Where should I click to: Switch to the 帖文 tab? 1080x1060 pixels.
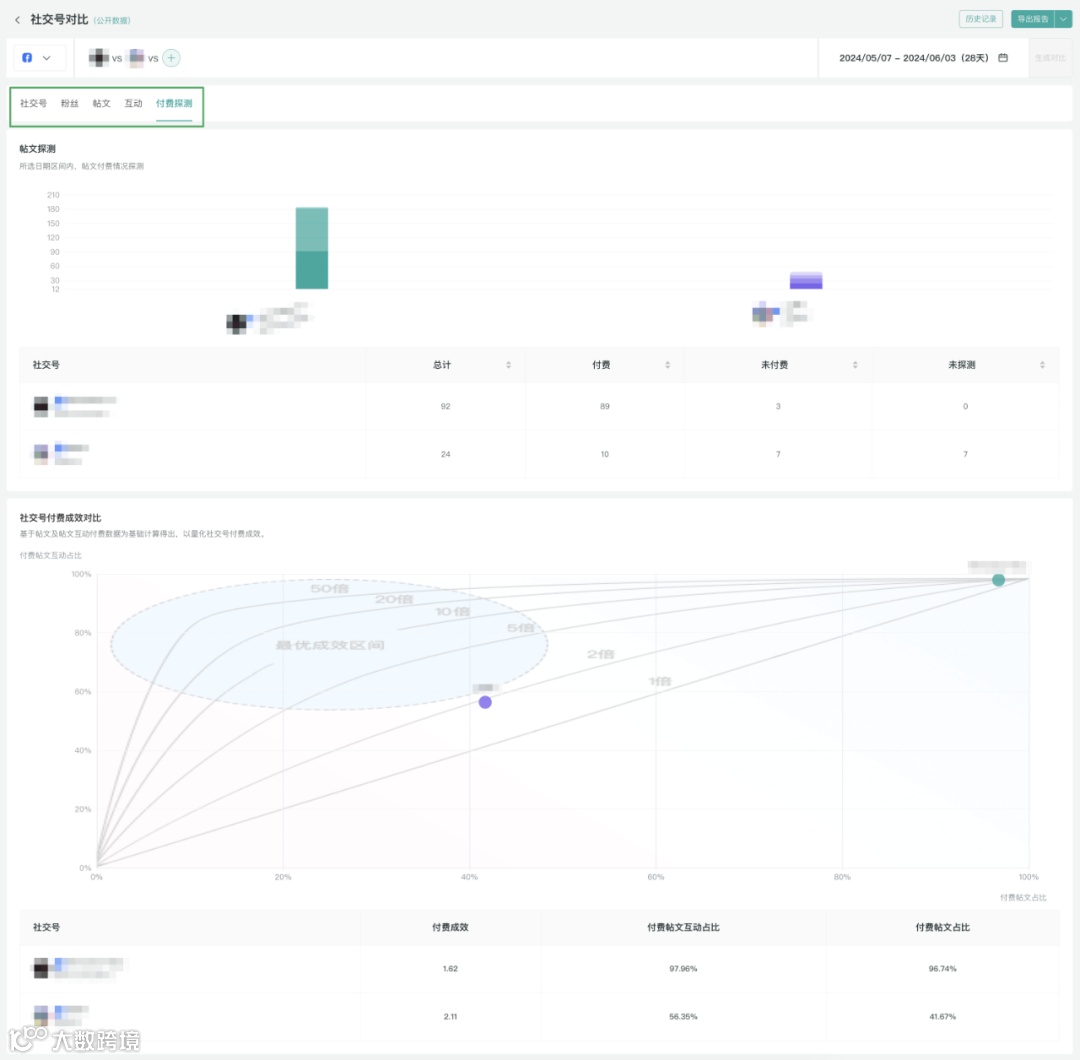pyautogui.click(x=101, y=103)
